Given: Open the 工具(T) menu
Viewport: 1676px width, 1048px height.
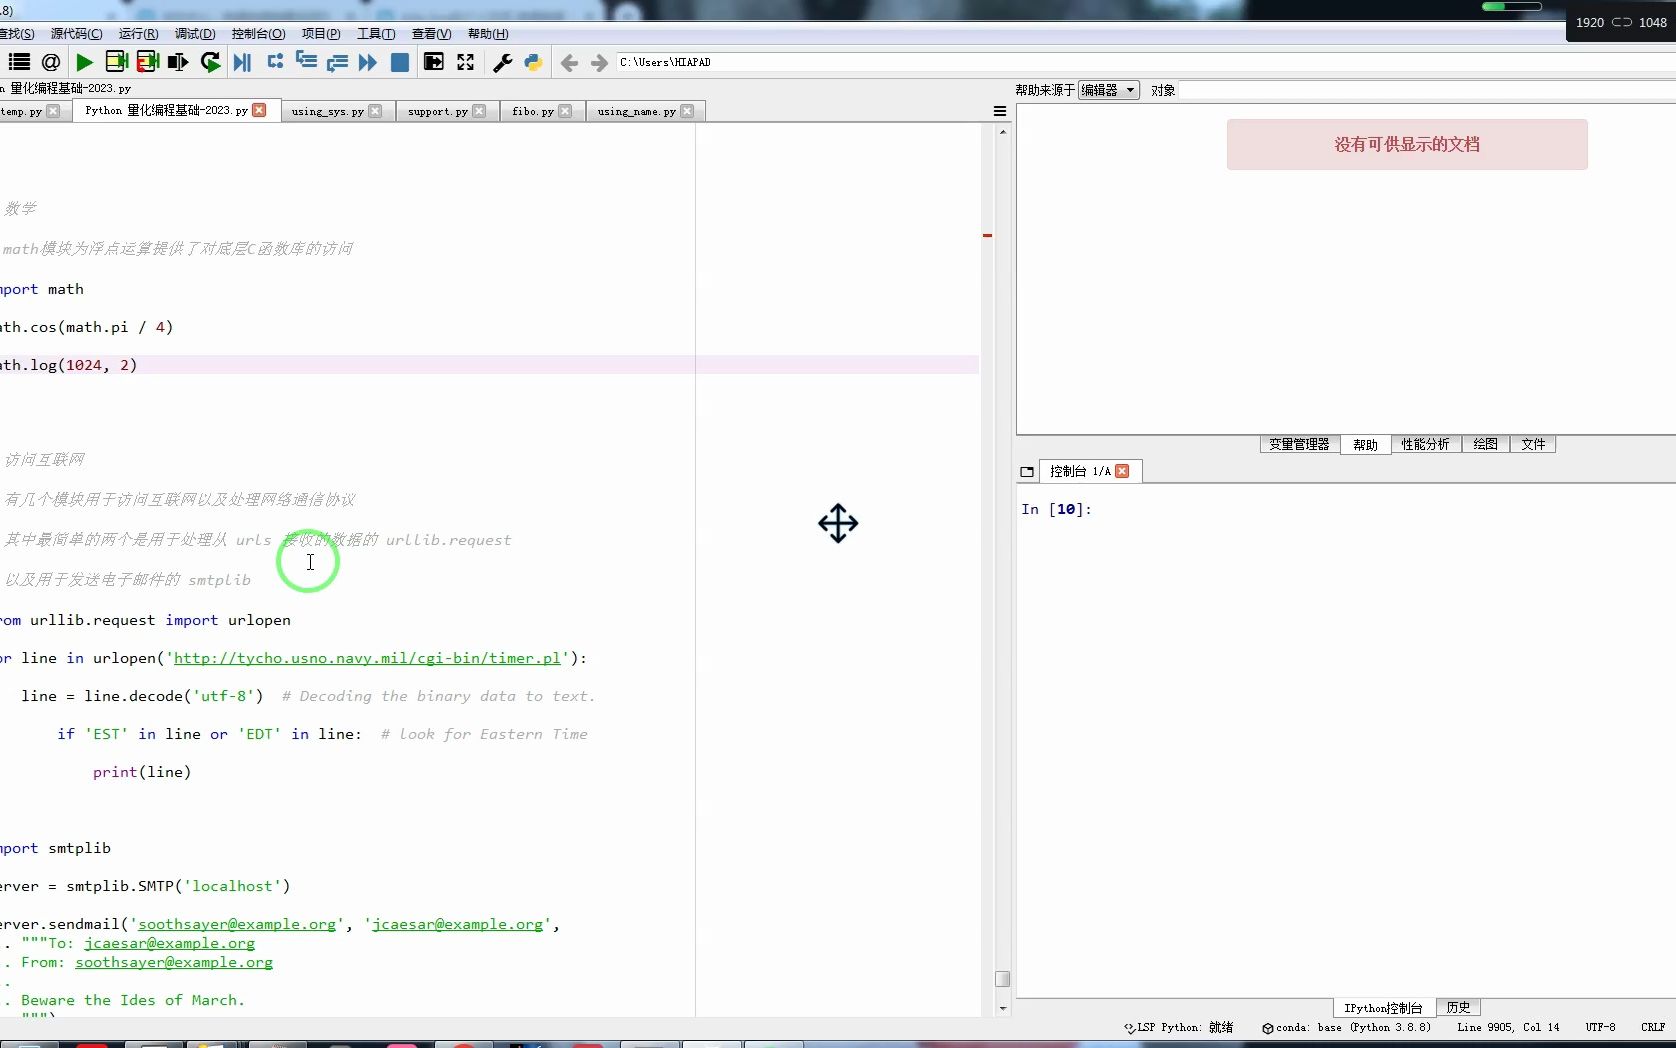Looking at the screenshot, I should tap(376, 34).
